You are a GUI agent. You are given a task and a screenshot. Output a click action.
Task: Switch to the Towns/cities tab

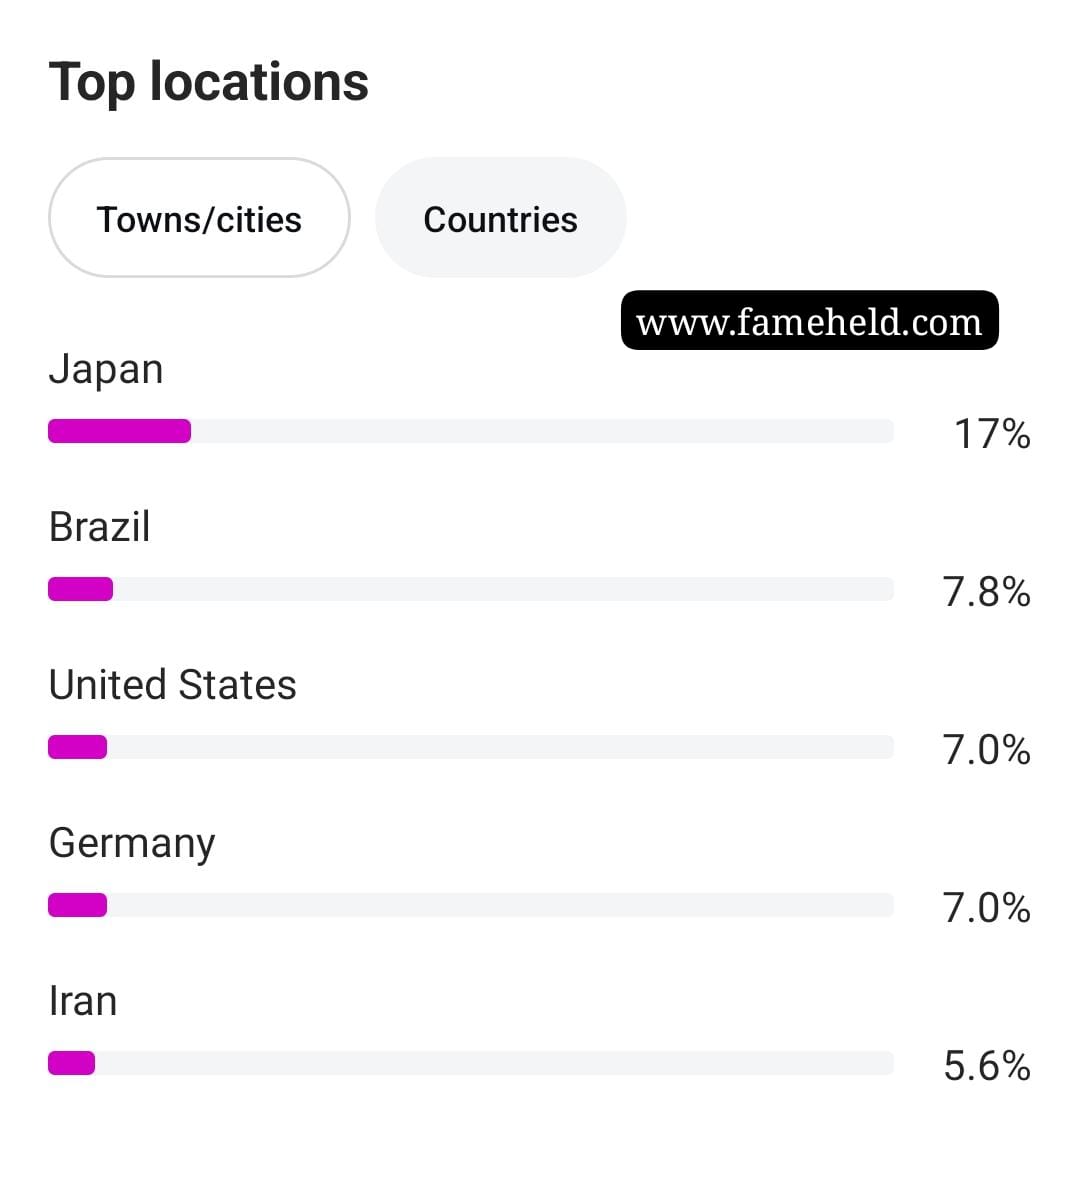point(199,218)
